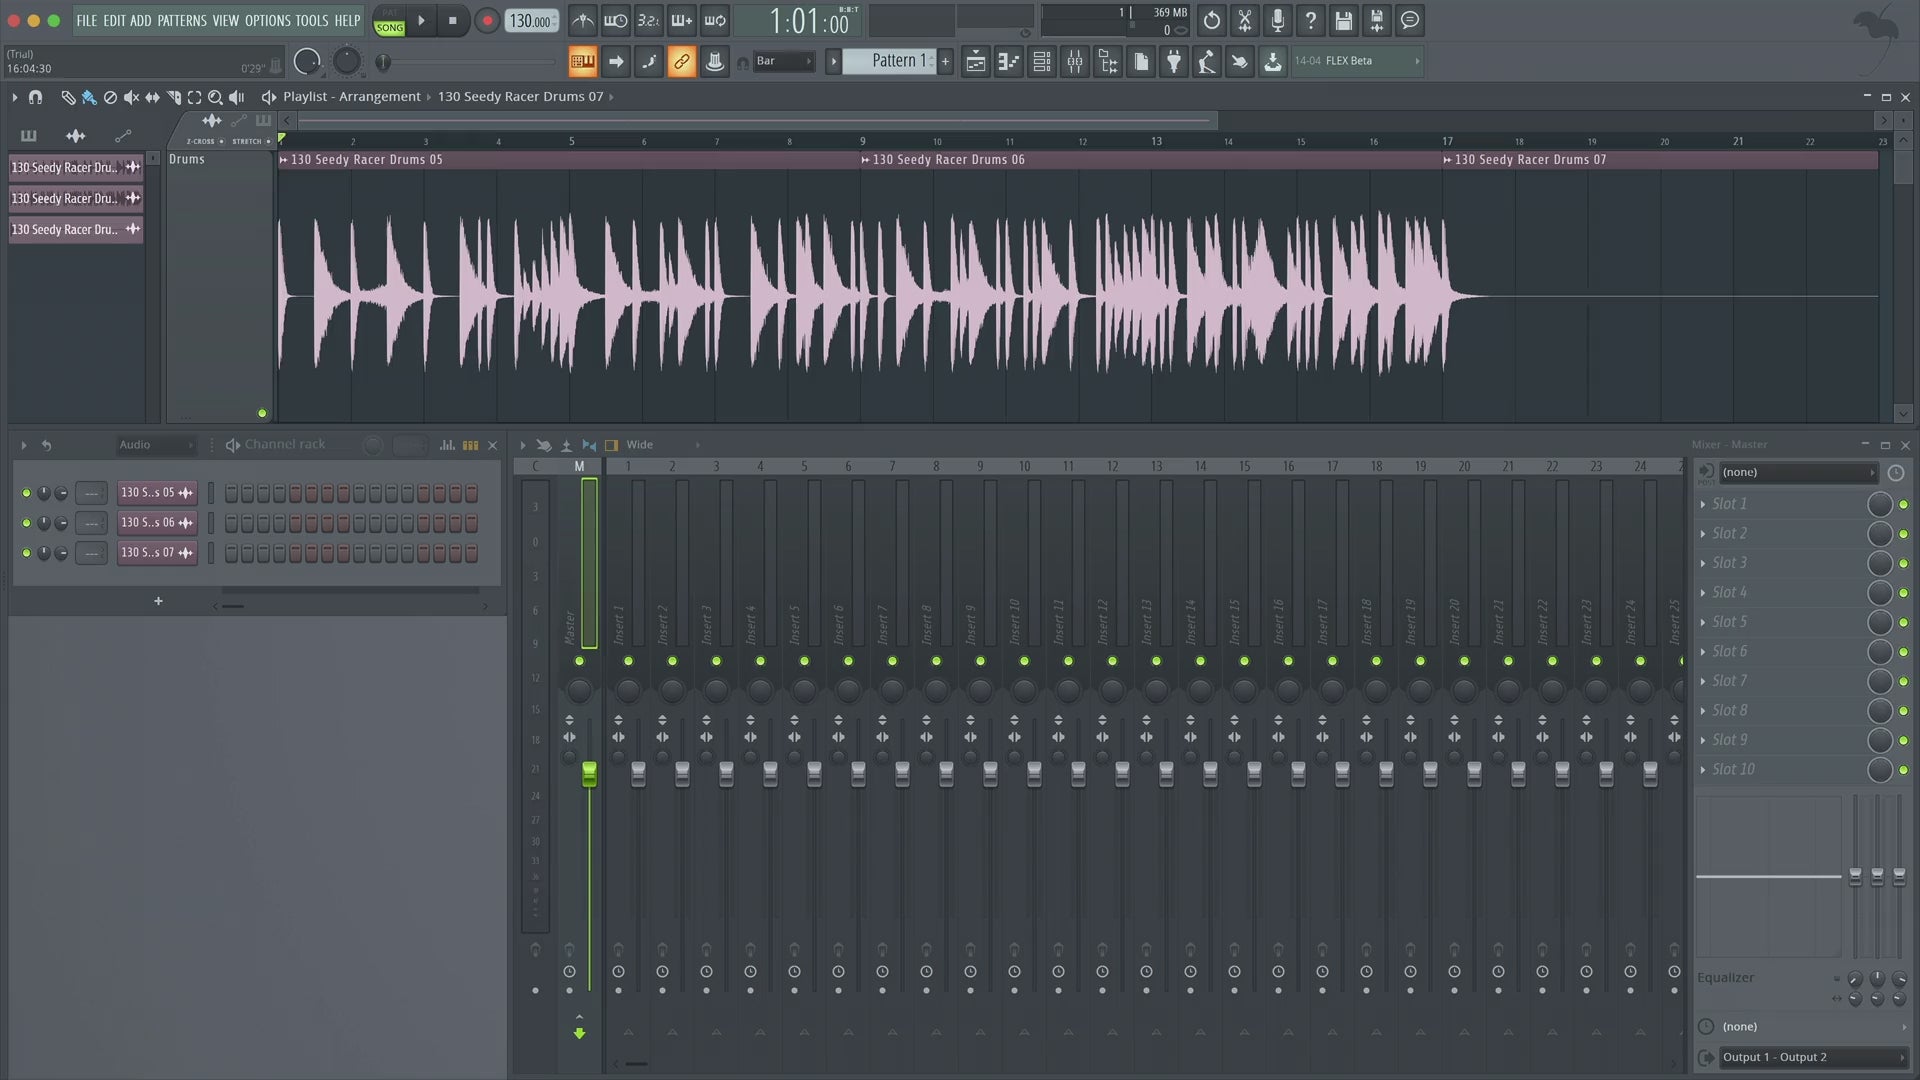Screen dimensions: 1920x1080
Task: Open the mixer view icon
Action: click(x=1074, y=62)
